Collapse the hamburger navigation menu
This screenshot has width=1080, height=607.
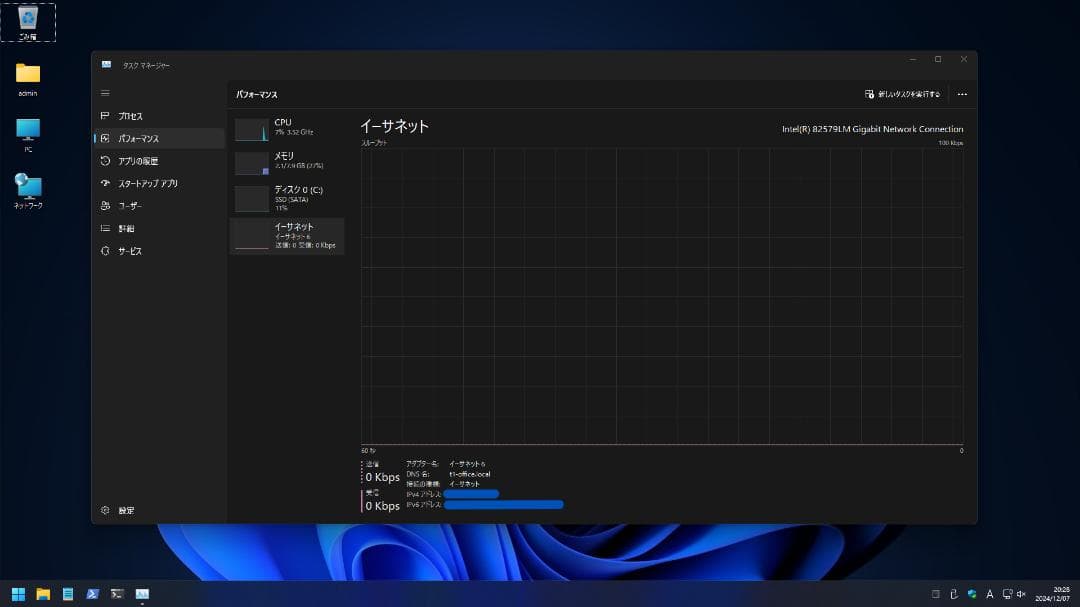pos(105,93)
